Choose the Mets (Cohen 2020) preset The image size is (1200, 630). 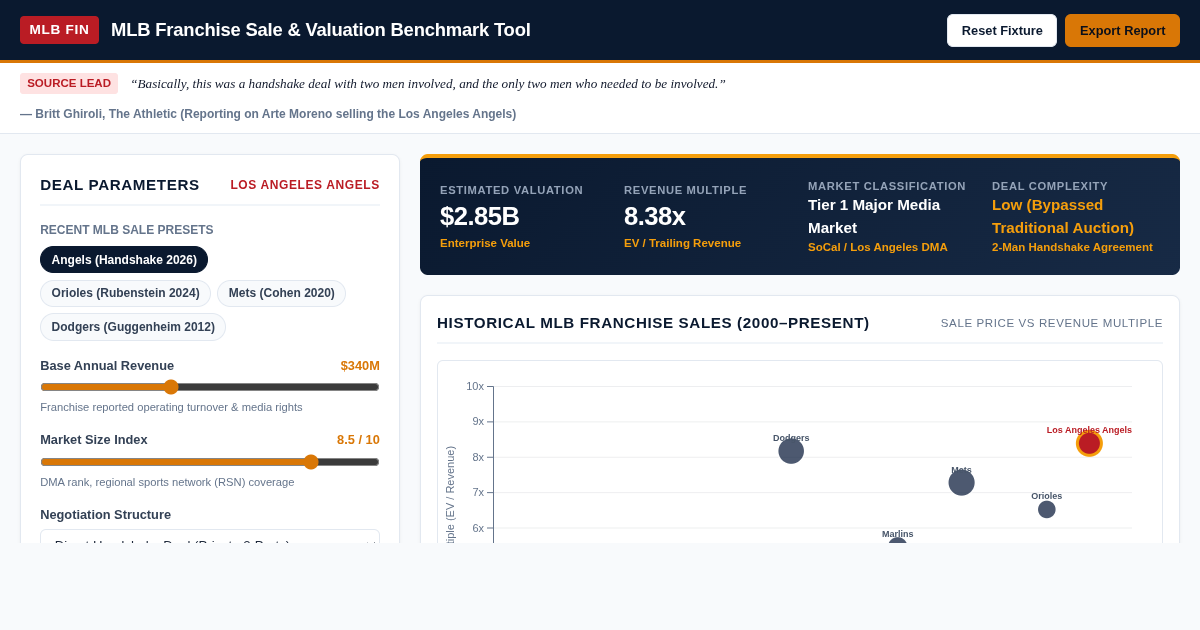(x=281, y=293)
